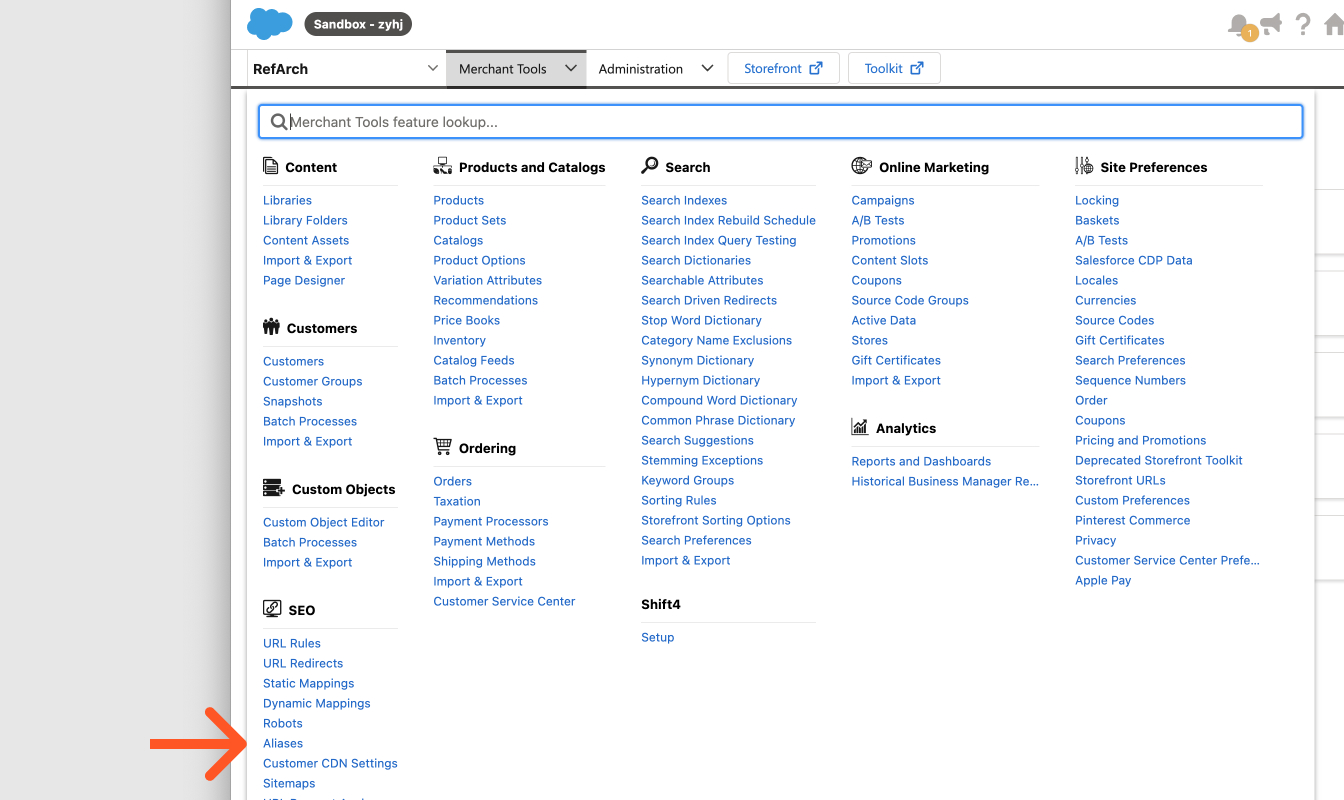Open Customer Groups
This screenshot has width=1344, height=800.
point(312,381)
